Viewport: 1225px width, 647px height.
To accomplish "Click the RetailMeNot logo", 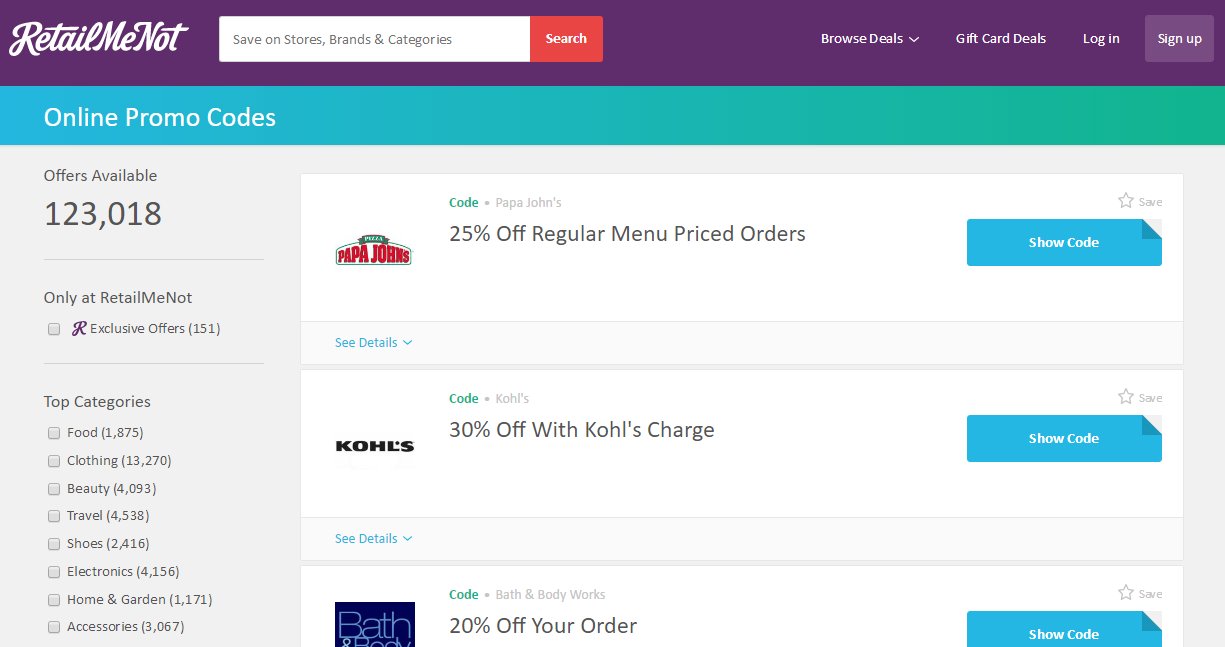I will 98,39.
